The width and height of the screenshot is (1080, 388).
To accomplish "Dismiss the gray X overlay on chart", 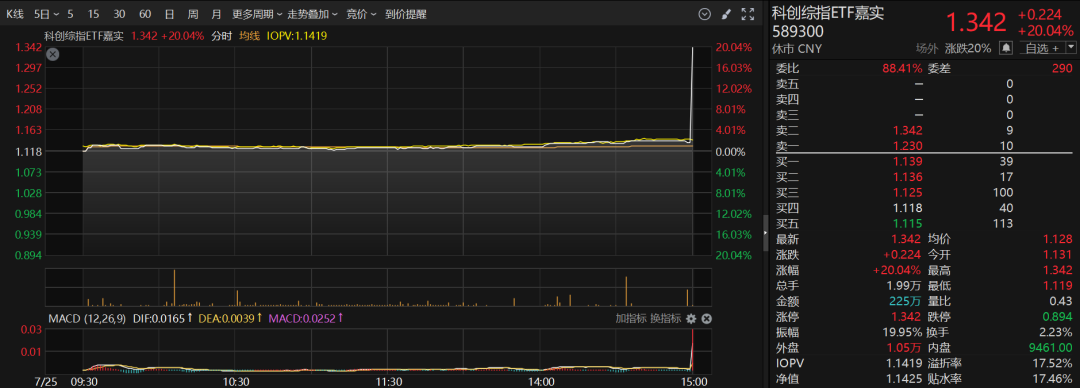I will coord(52,55).
